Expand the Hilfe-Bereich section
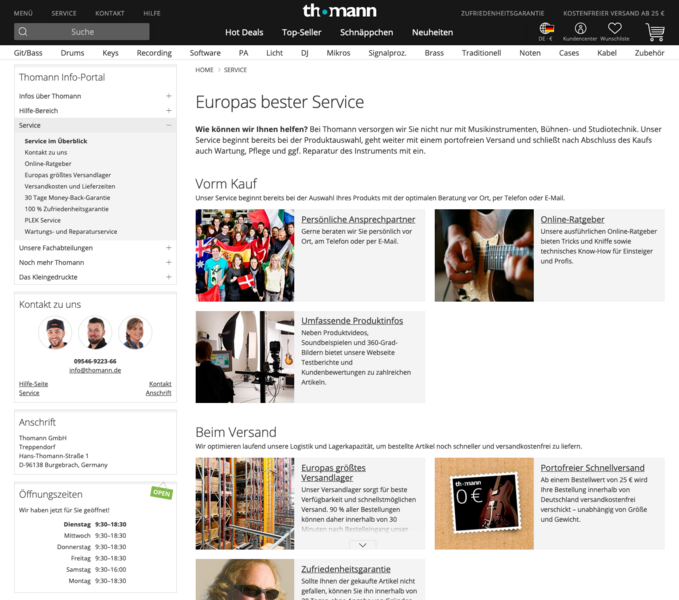This screenshot has width=679, height=600. click(x=168, y=111)
